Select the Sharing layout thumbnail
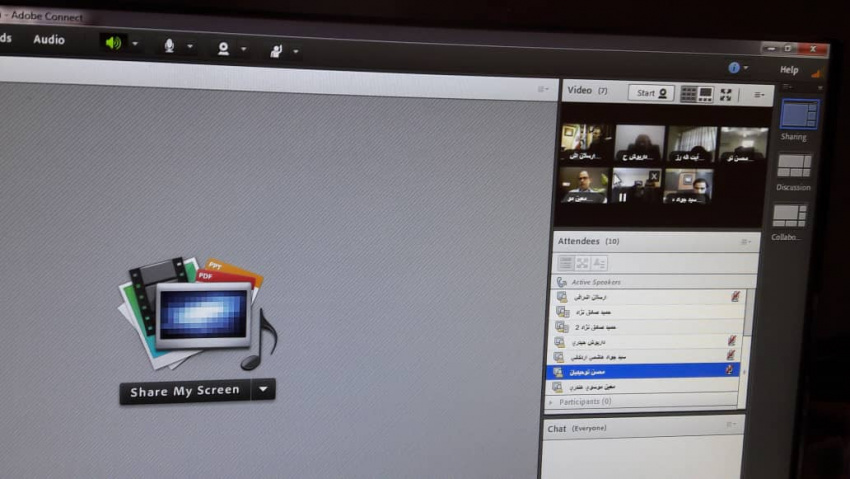Viewport: 850px width, 479px height. point(798,115)
